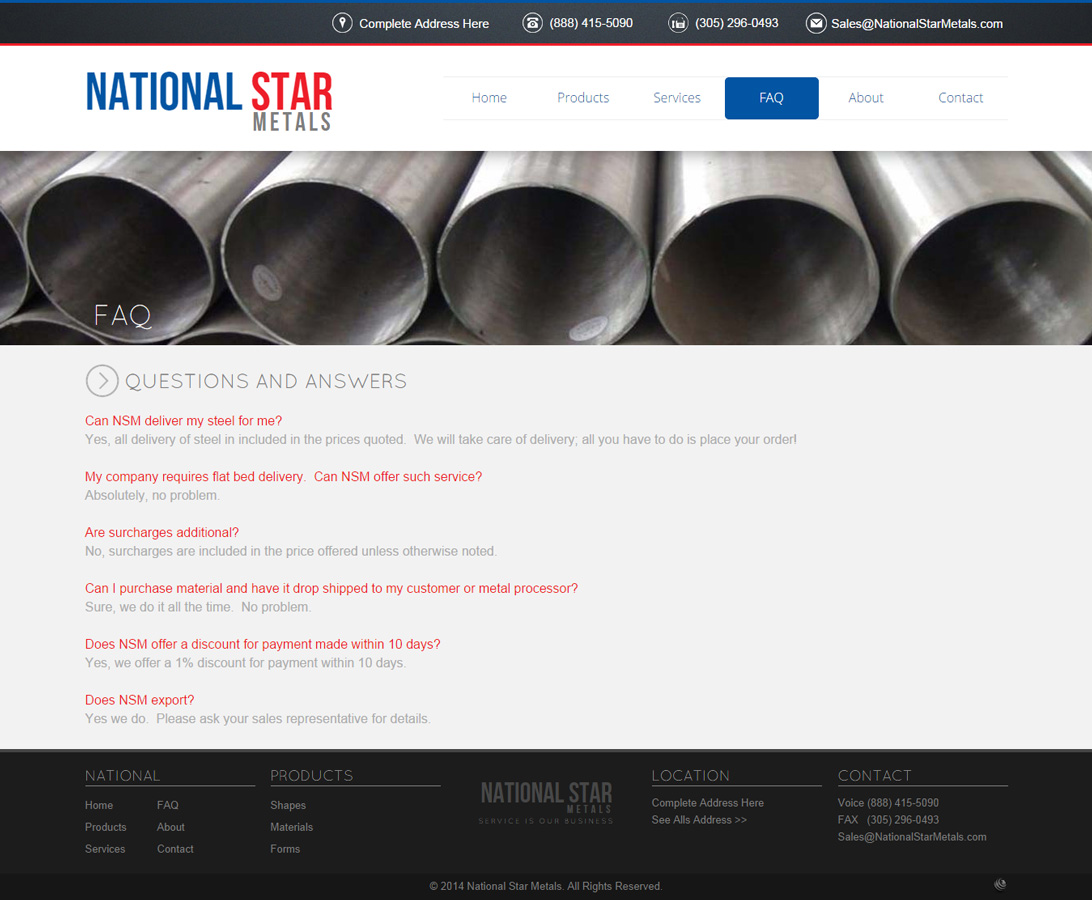Click the footer Services link

click(x=105, y=849)
